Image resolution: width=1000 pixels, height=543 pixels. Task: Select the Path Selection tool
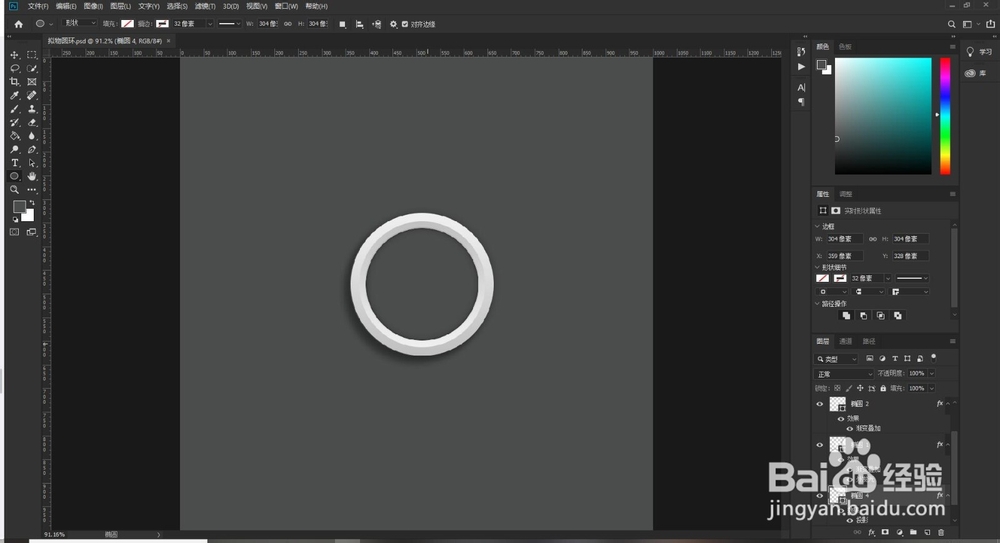tap(32, 163)
